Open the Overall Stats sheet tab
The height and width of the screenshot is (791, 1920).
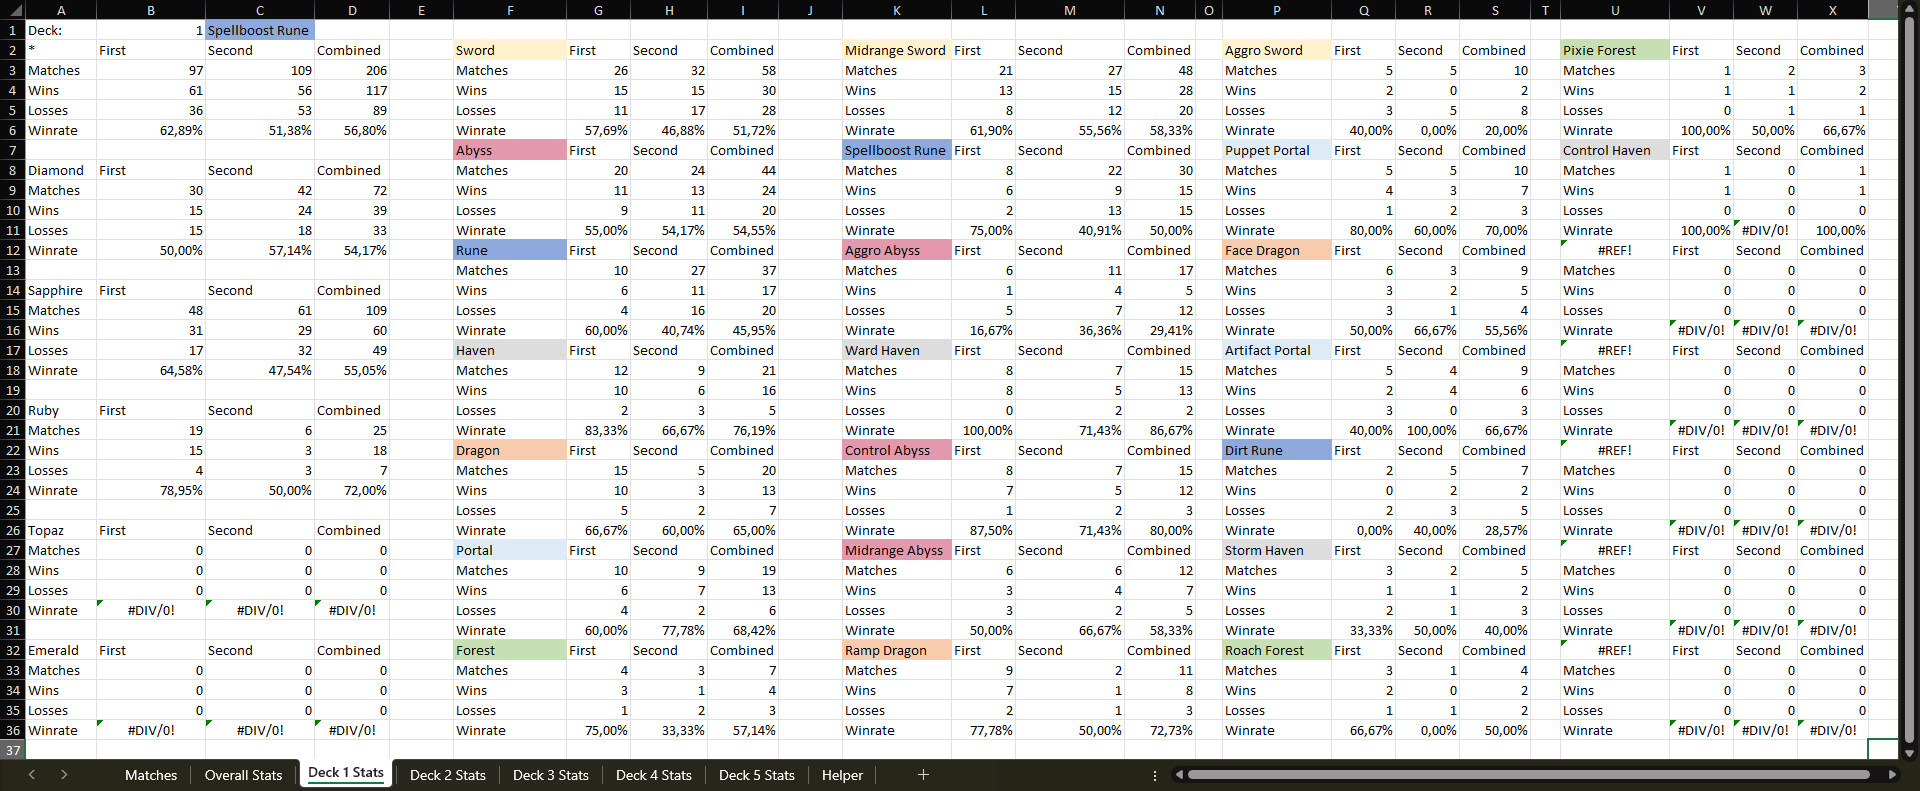coord(243,775)
